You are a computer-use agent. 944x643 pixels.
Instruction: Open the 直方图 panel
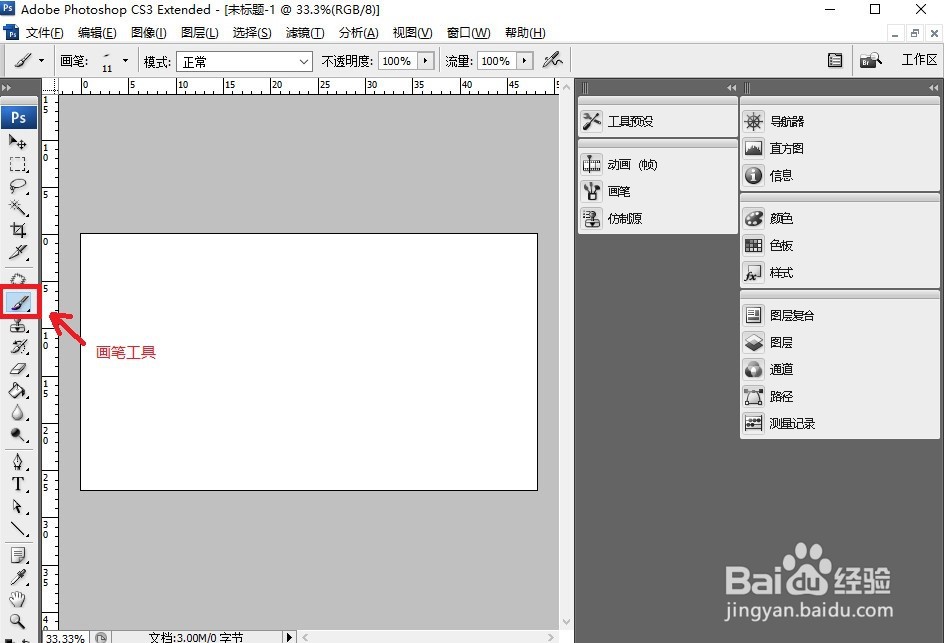coord(839,148)
